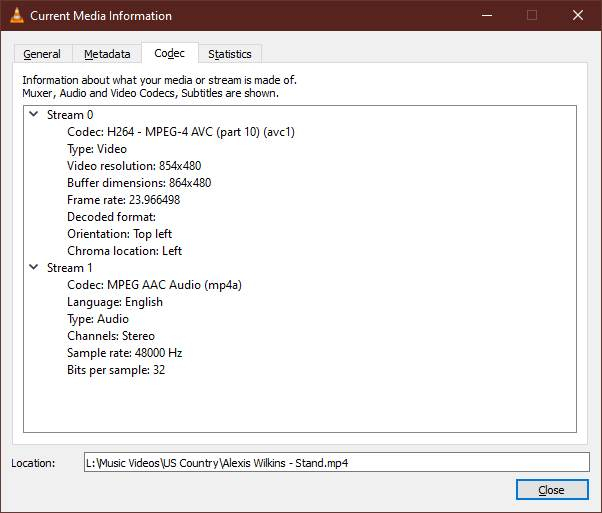
Task: Select the Buffer dimensions 864x480 row
Action: pos(139,183)
